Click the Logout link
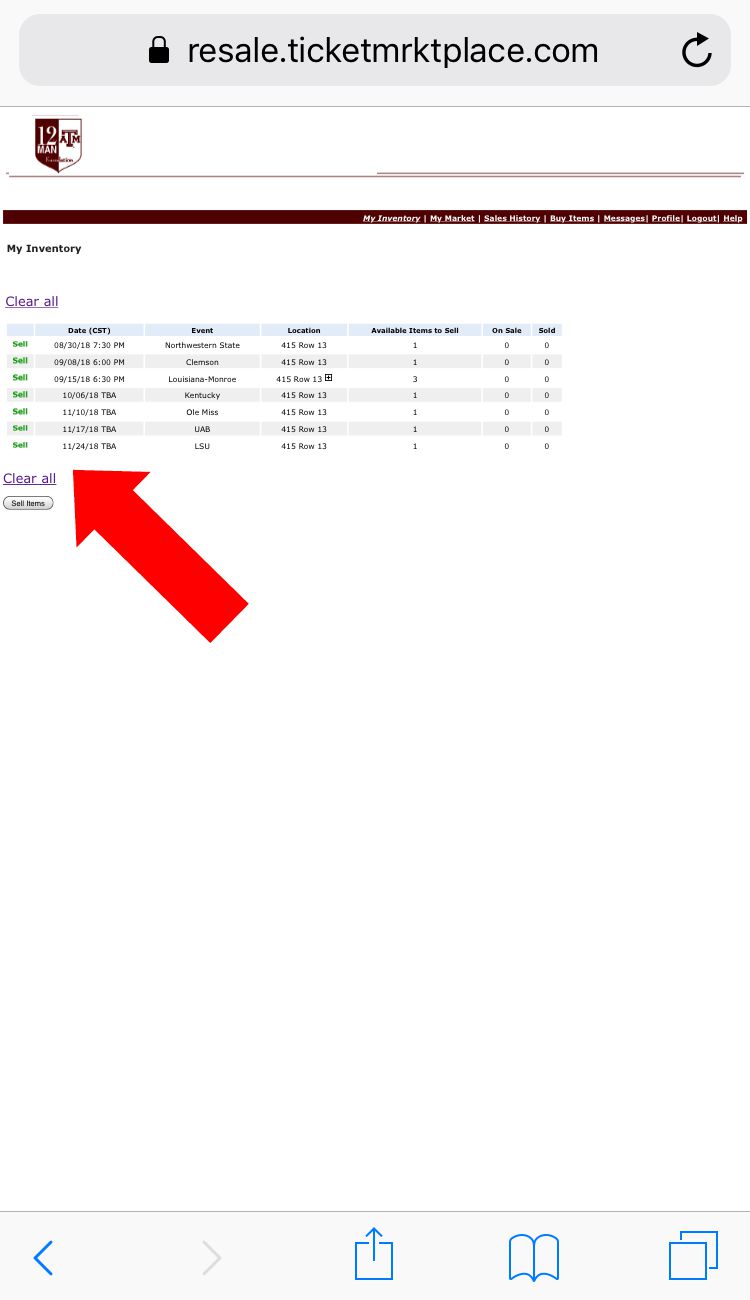 pyautogui.click(x=701, y=218)
